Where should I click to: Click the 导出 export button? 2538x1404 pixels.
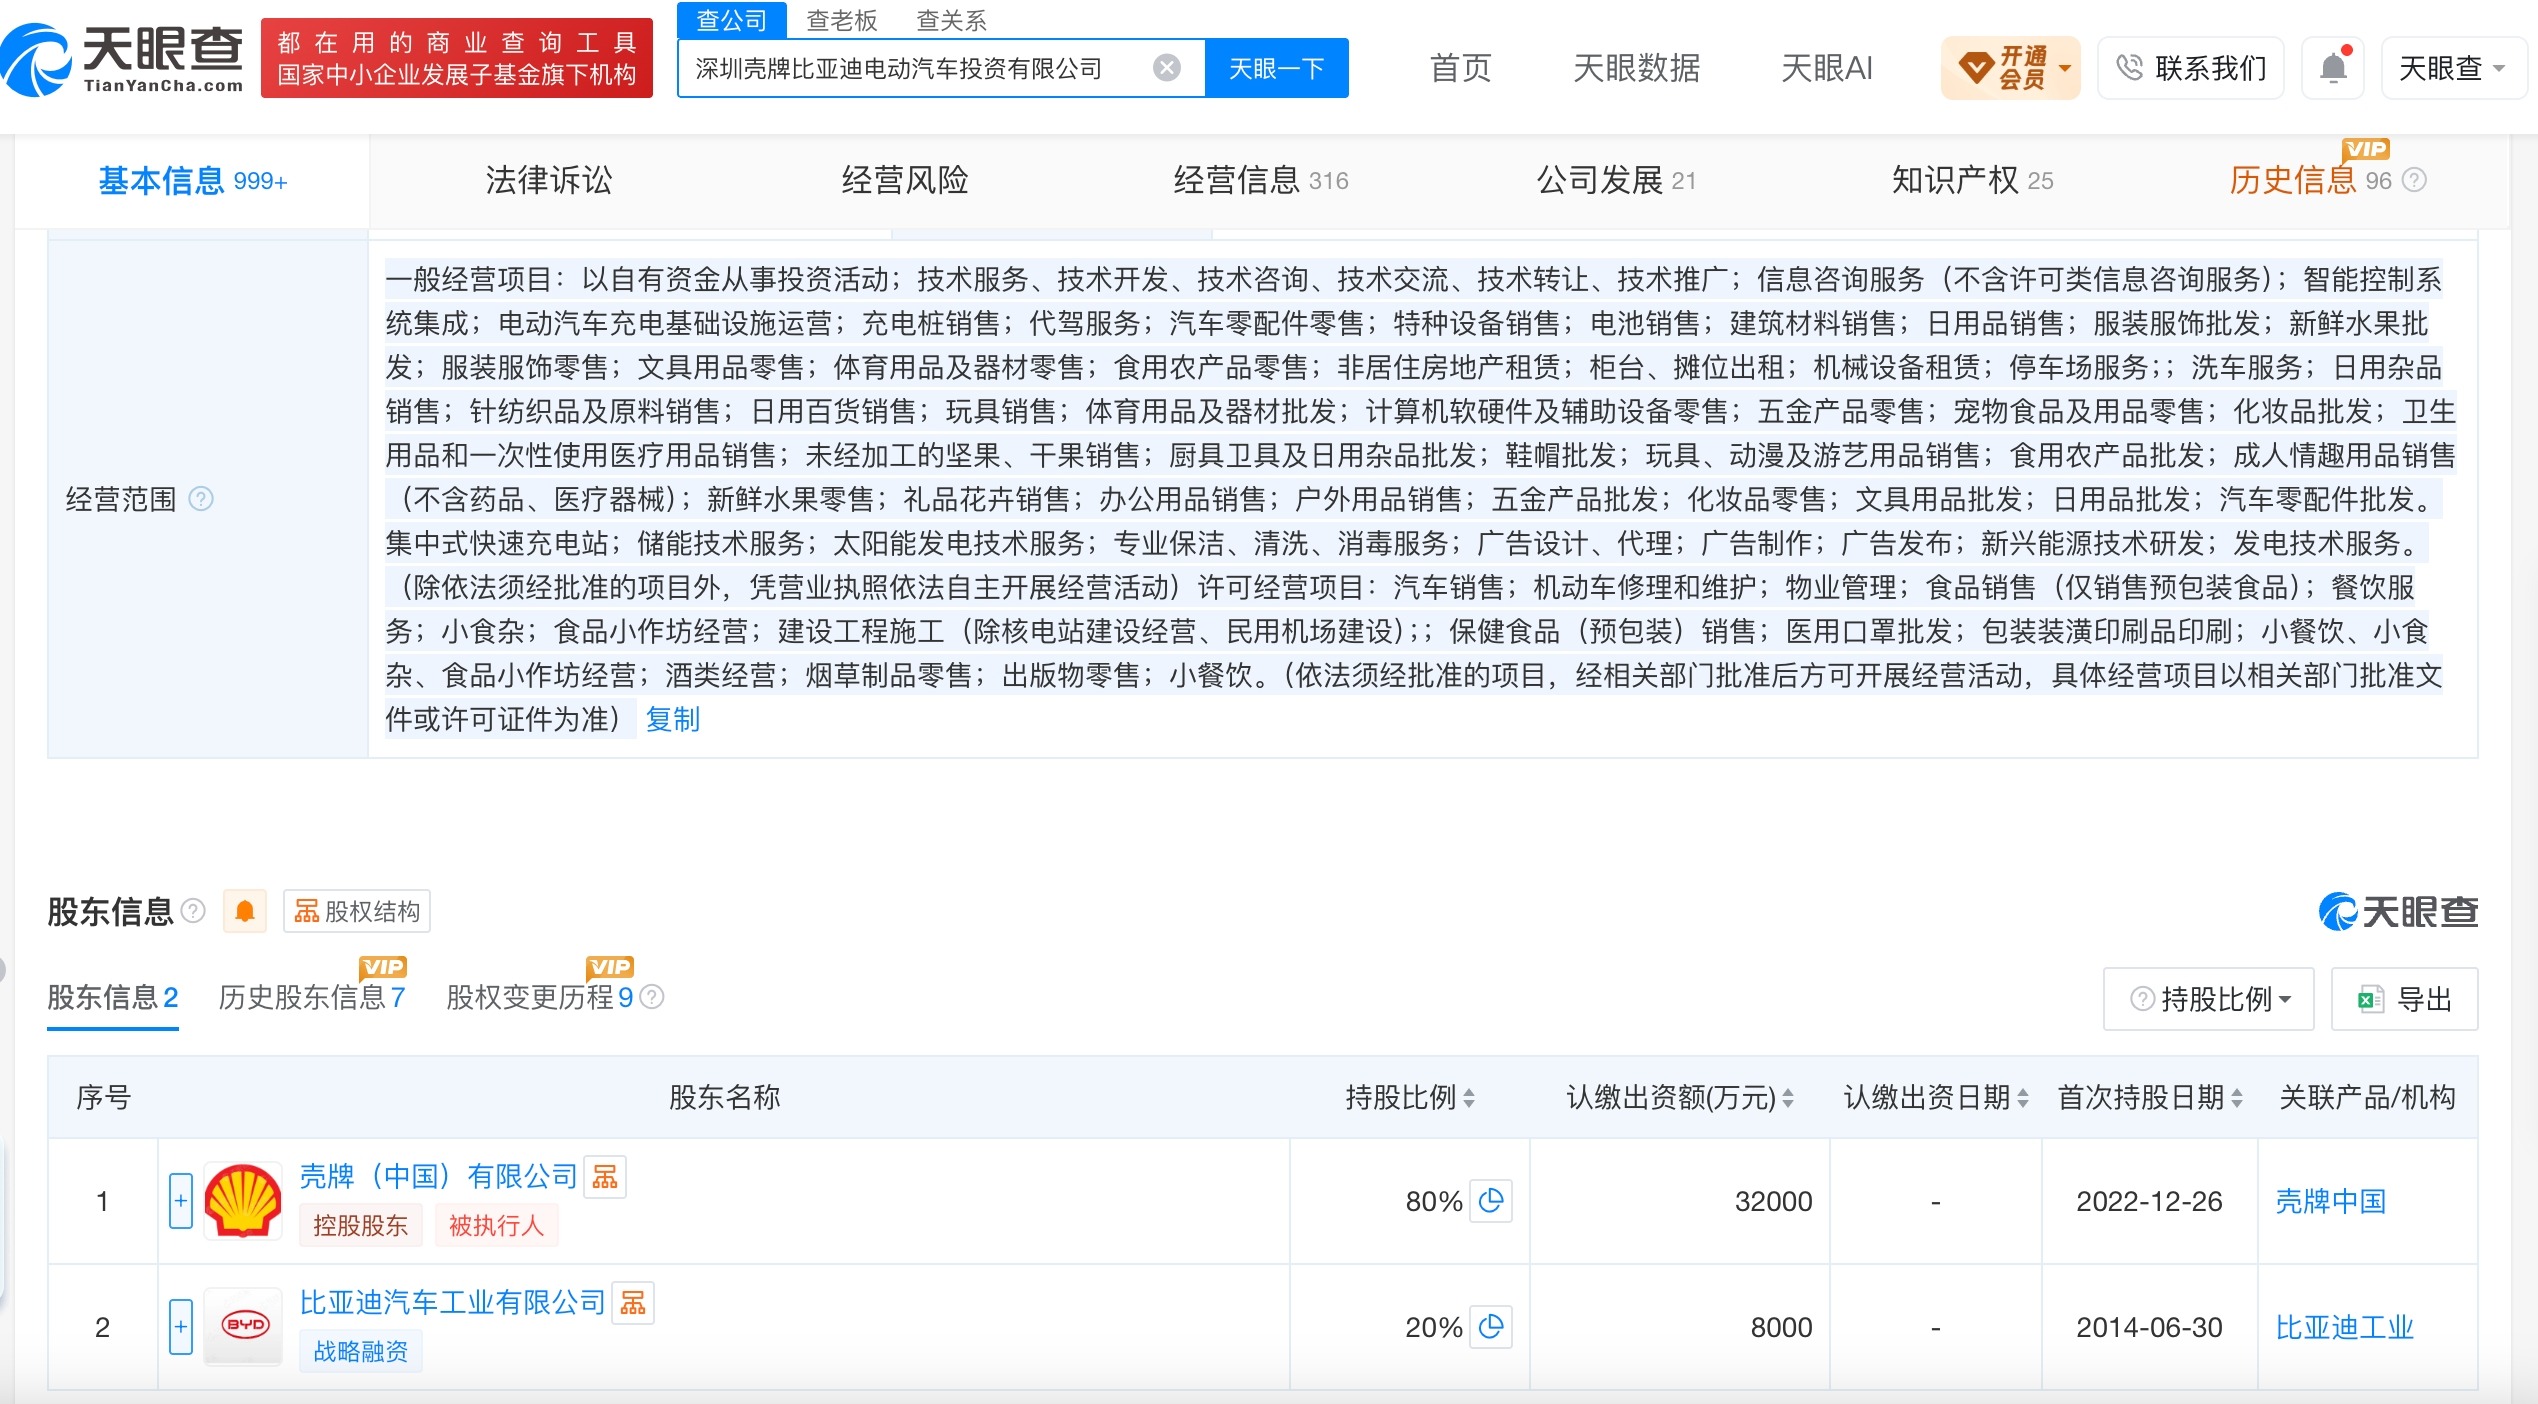[2405, 998]
